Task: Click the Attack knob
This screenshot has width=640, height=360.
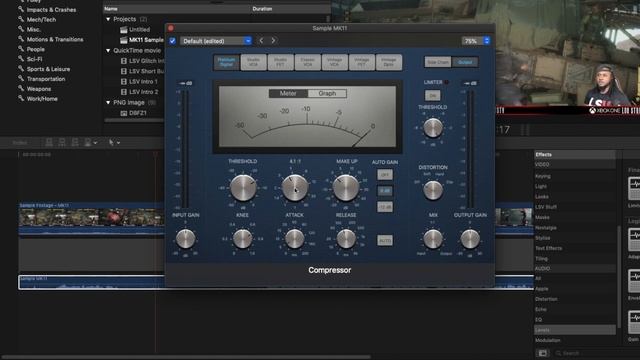Action: pyautogui.click(x=294, y=239)
